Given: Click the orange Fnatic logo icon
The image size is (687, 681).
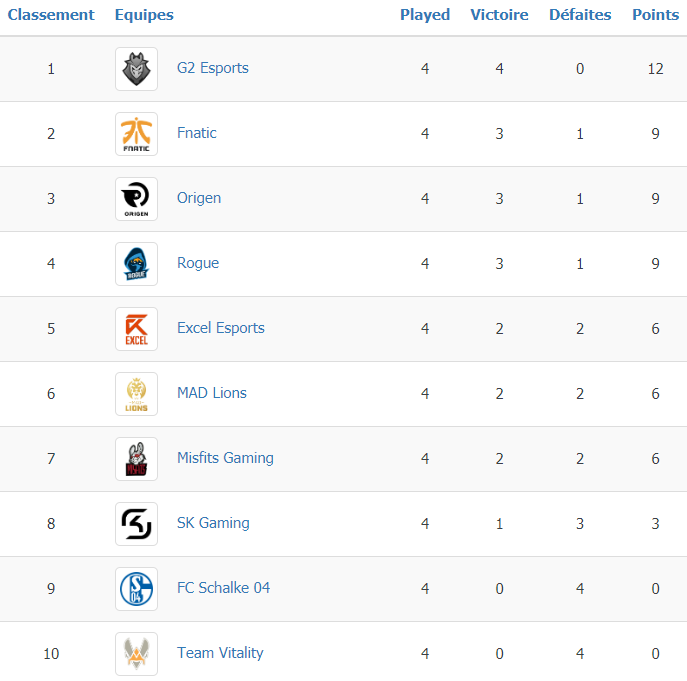Looking at the screenshot, I should click(136, 134).
